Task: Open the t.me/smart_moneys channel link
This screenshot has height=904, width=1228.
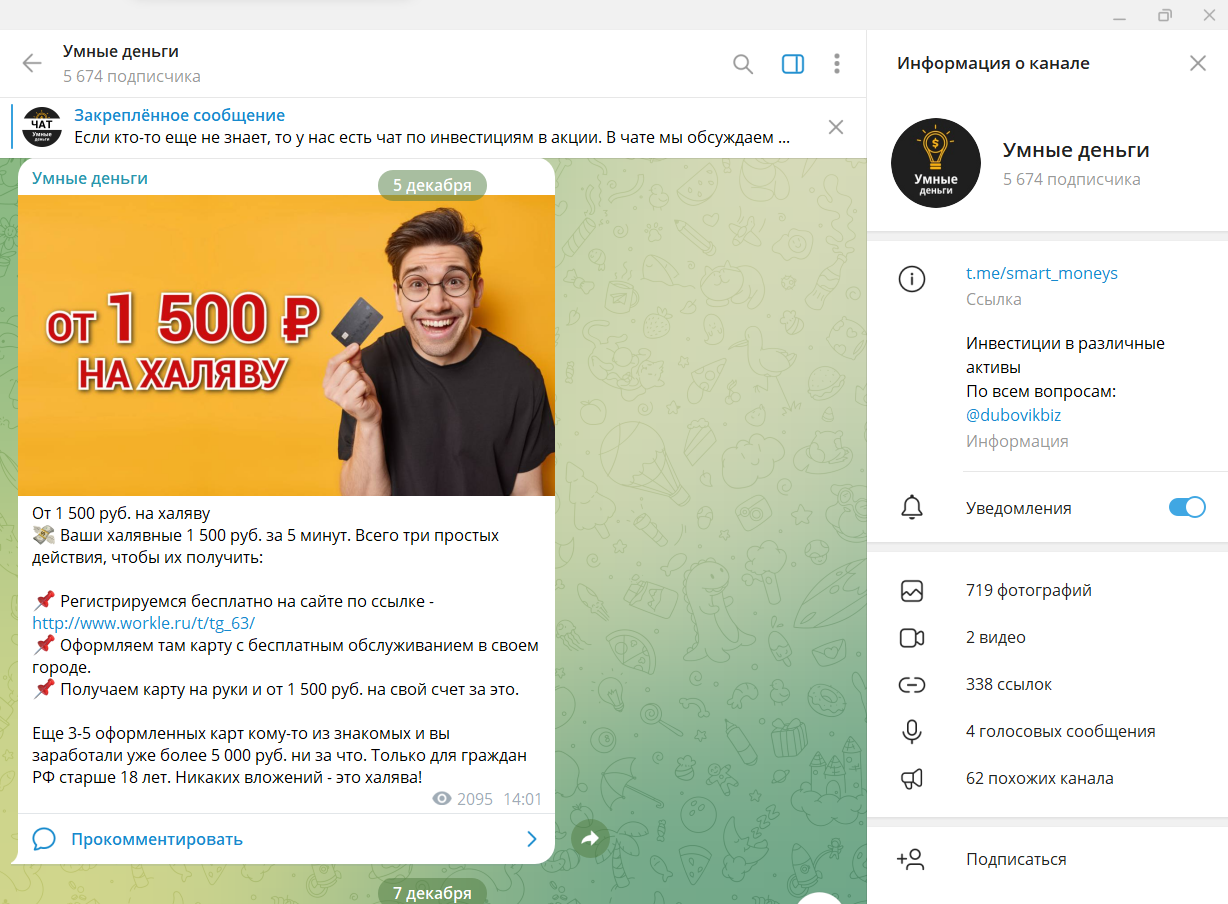Action: coord(1041,273)
